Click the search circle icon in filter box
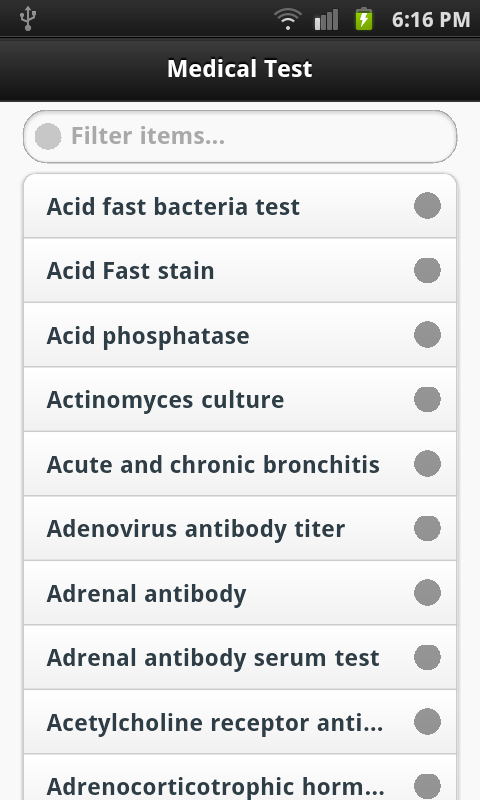This screenshot has height=800, width=480. pos(48,136)
